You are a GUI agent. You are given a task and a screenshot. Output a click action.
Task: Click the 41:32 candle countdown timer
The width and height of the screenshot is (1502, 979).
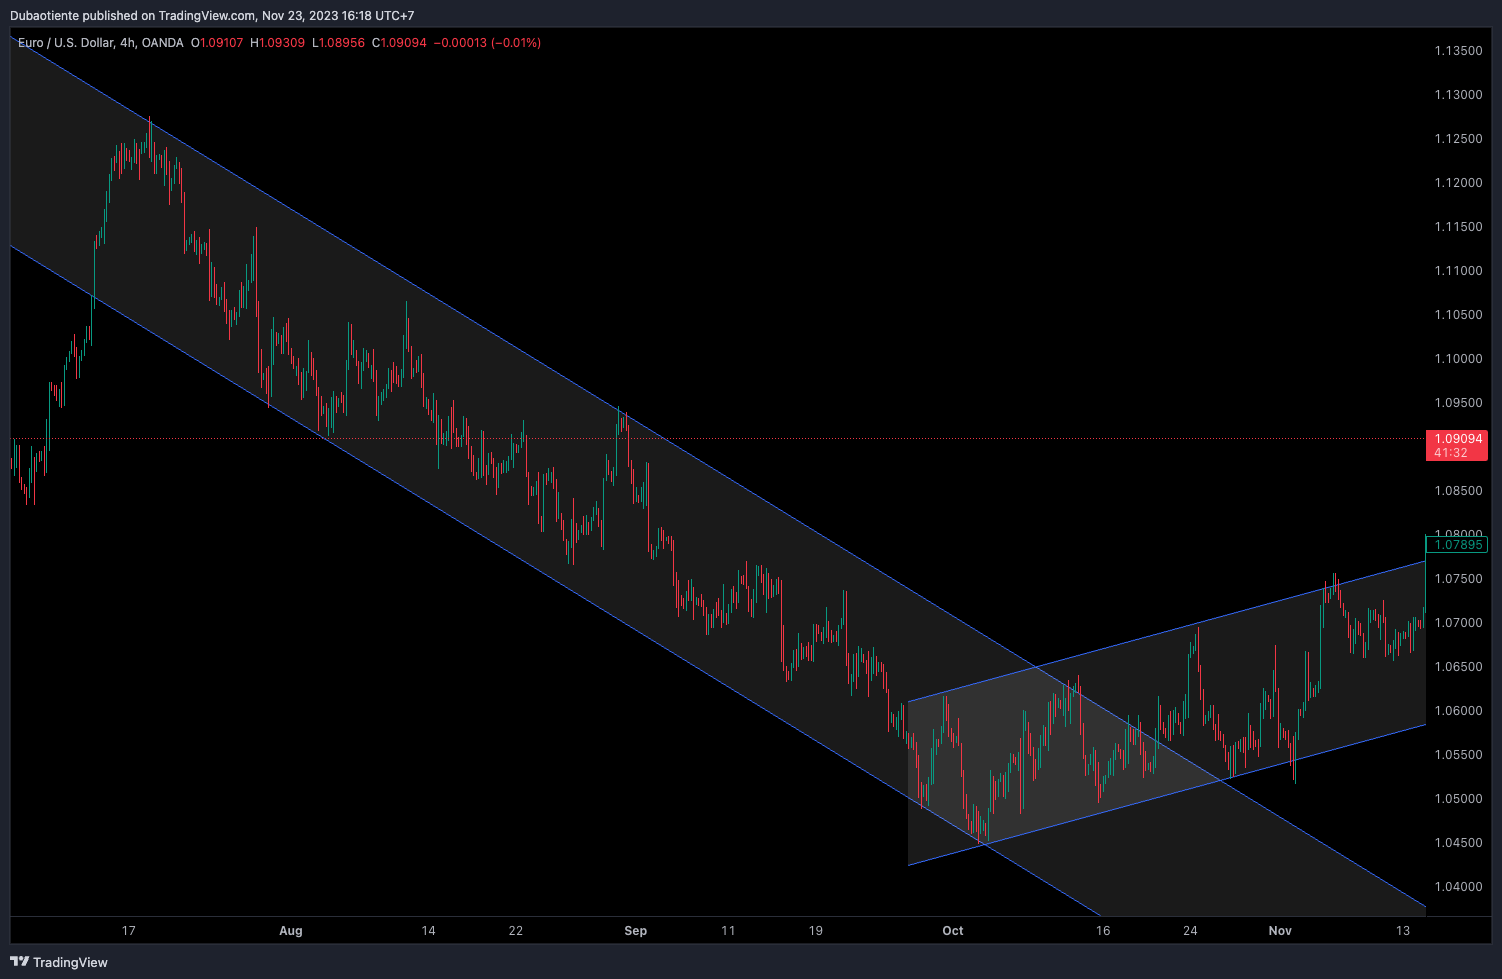point(1451,453)
